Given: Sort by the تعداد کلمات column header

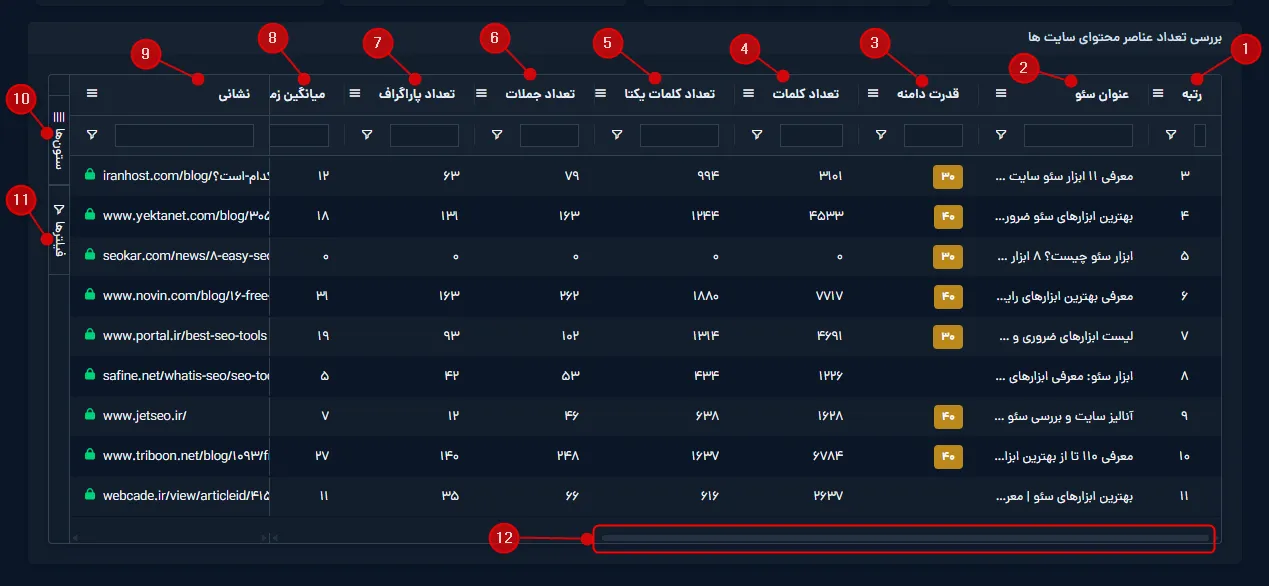Looking at the screenshot, I should tap(805, 94).
